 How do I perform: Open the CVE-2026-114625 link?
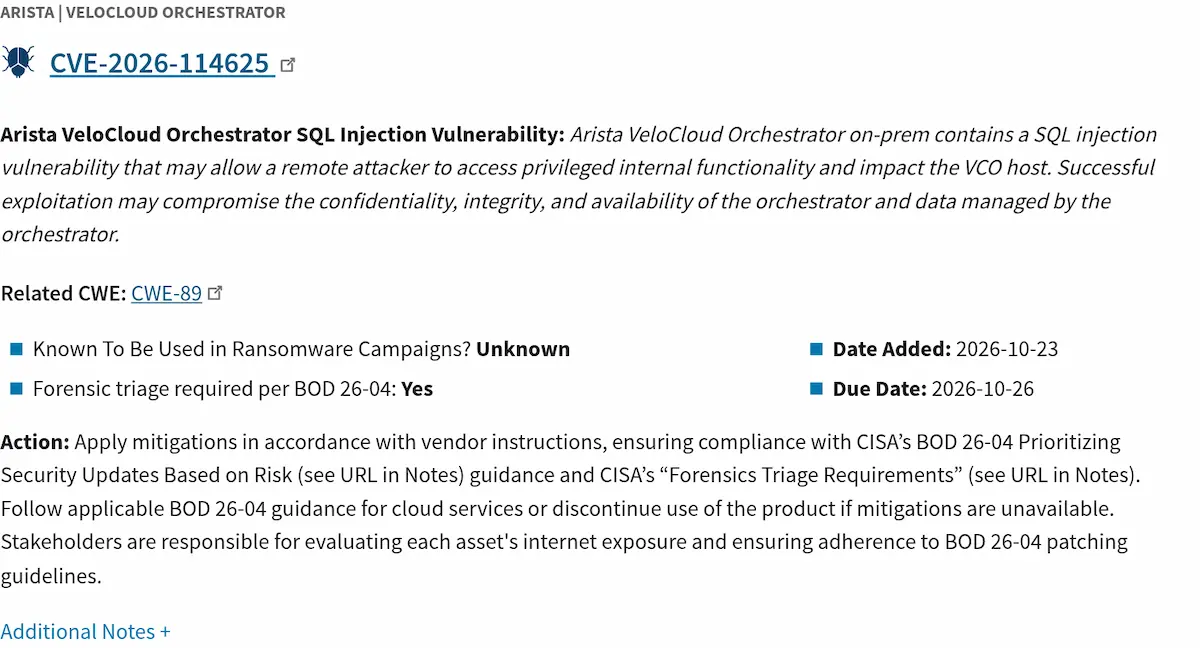162,63
